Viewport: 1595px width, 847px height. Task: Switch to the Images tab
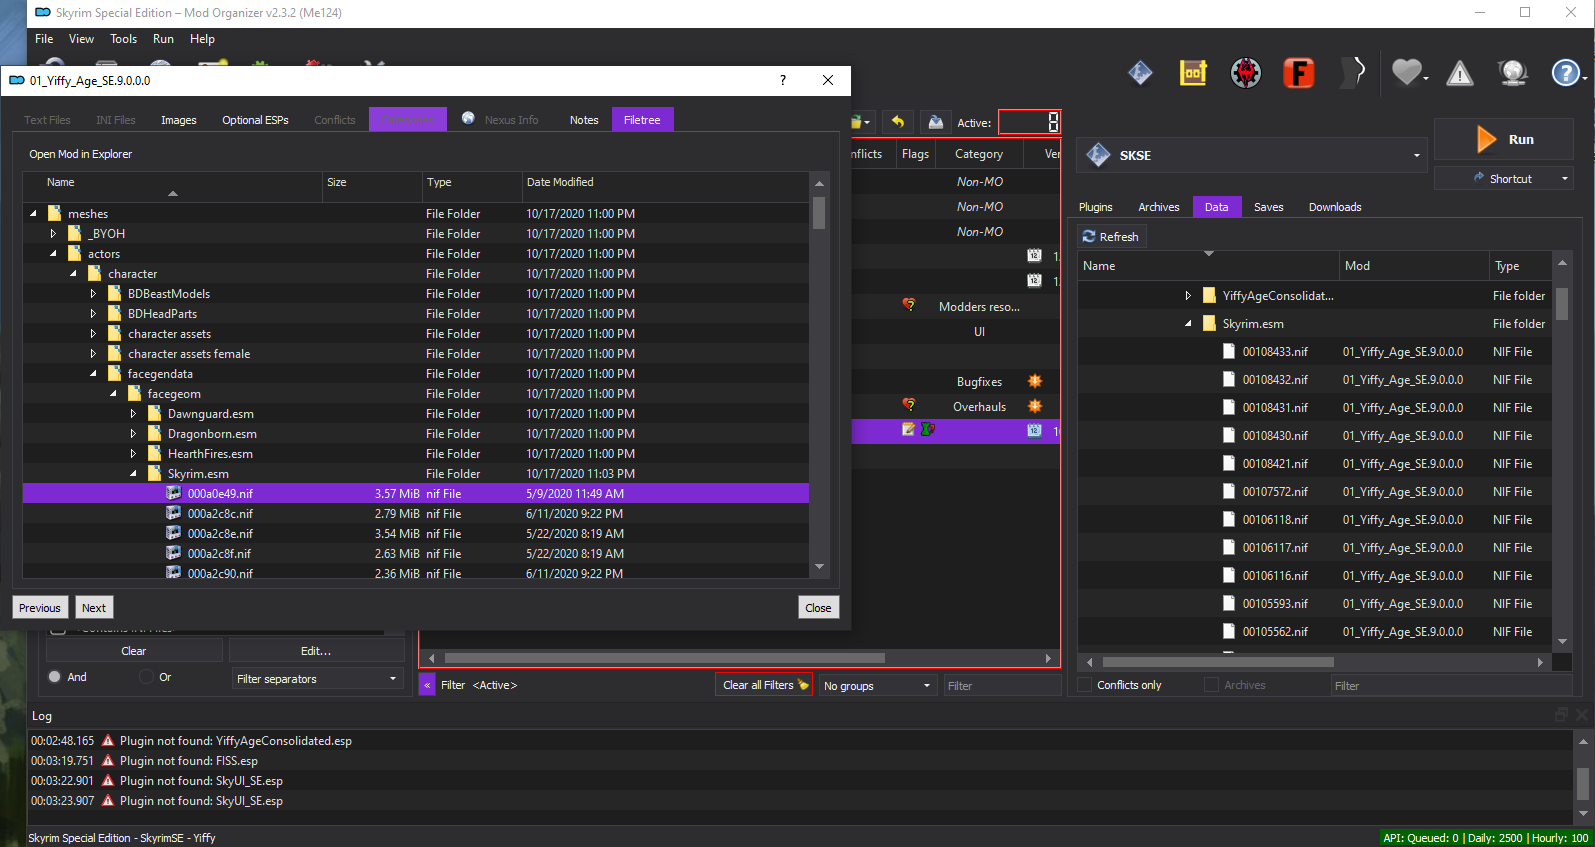pos(179,120)
